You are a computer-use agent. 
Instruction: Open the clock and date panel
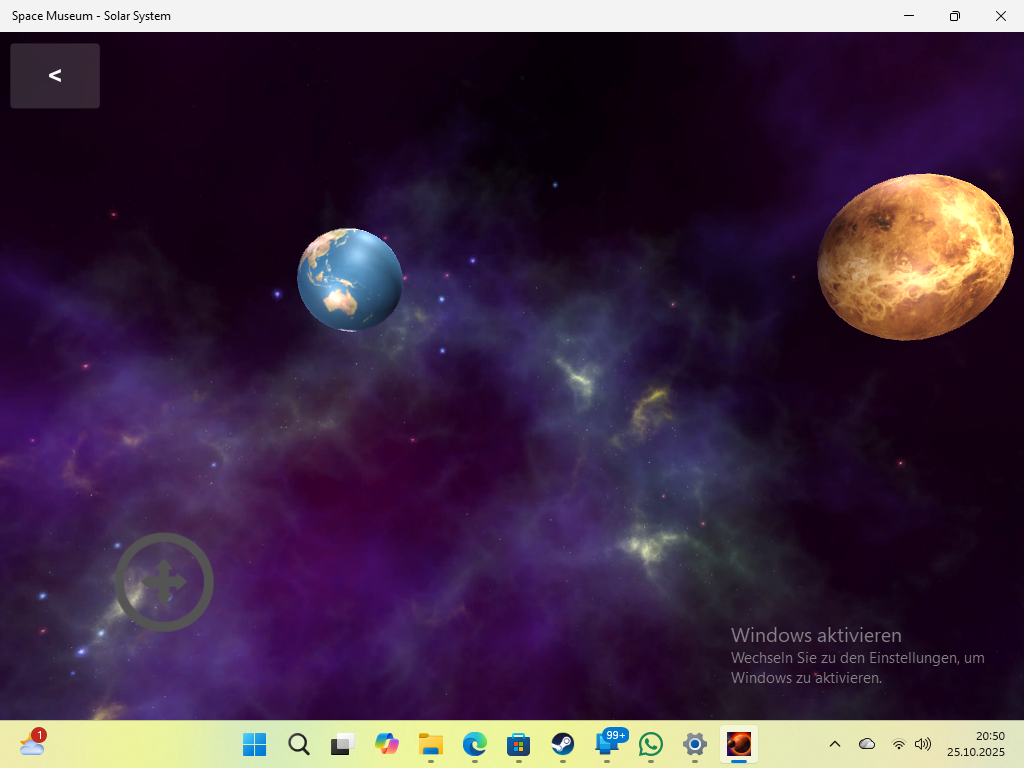coord(975,744)
